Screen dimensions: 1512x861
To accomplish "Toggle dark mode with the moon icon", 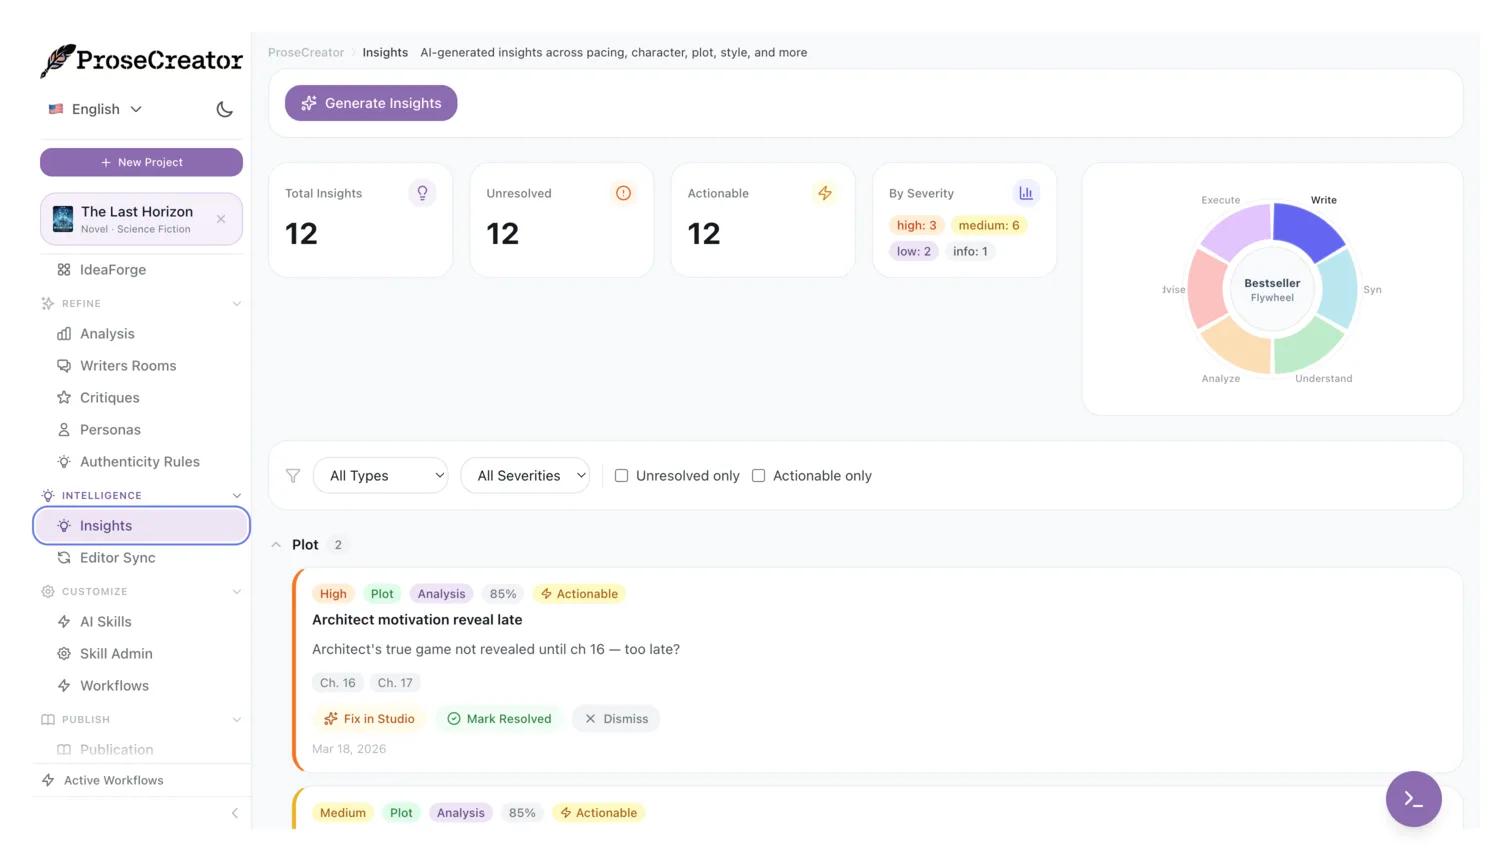I will point(224,109).
